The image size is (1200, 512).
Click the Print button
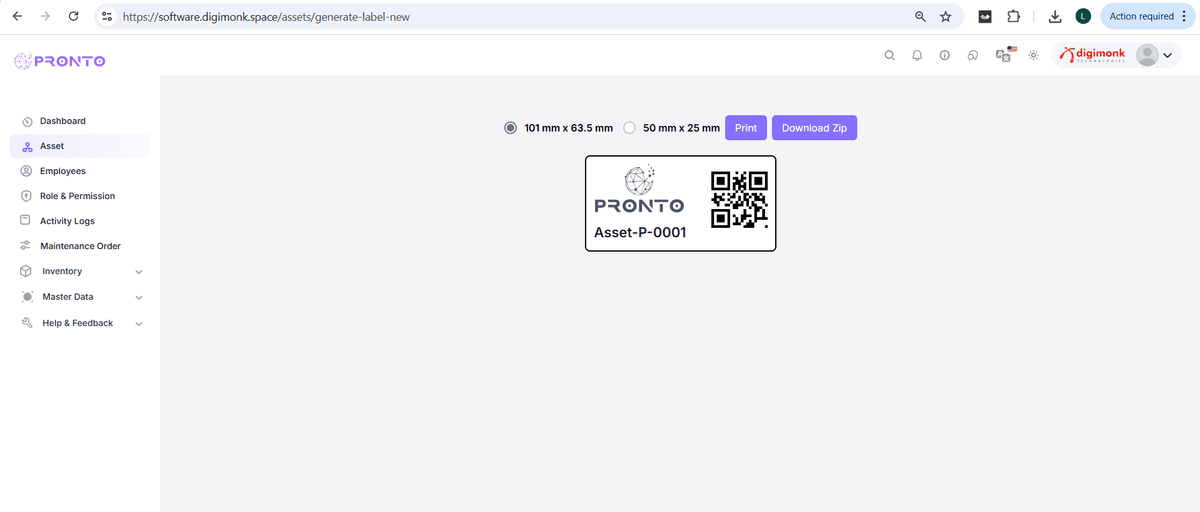pyautogui.click(x=746, y=128)
